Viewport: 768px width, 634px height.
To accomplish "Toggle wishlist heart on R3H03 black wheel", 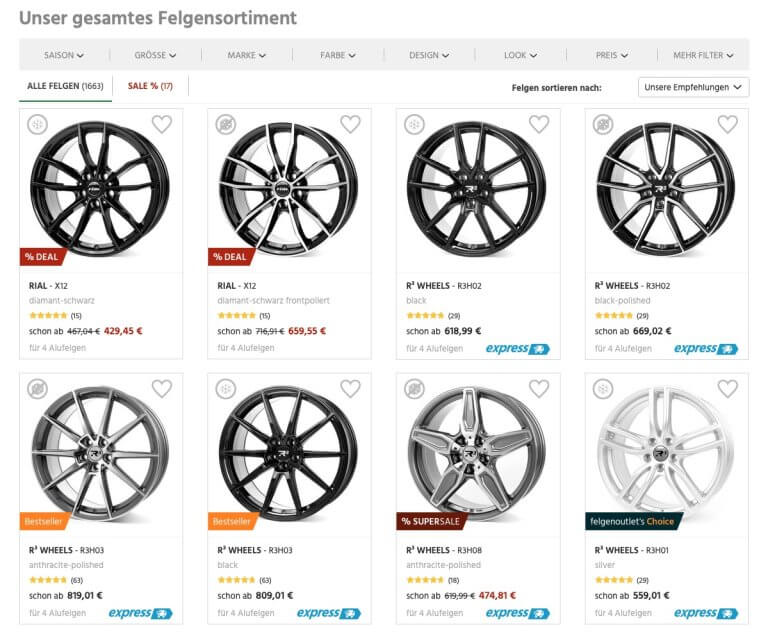I will [350, 388].
